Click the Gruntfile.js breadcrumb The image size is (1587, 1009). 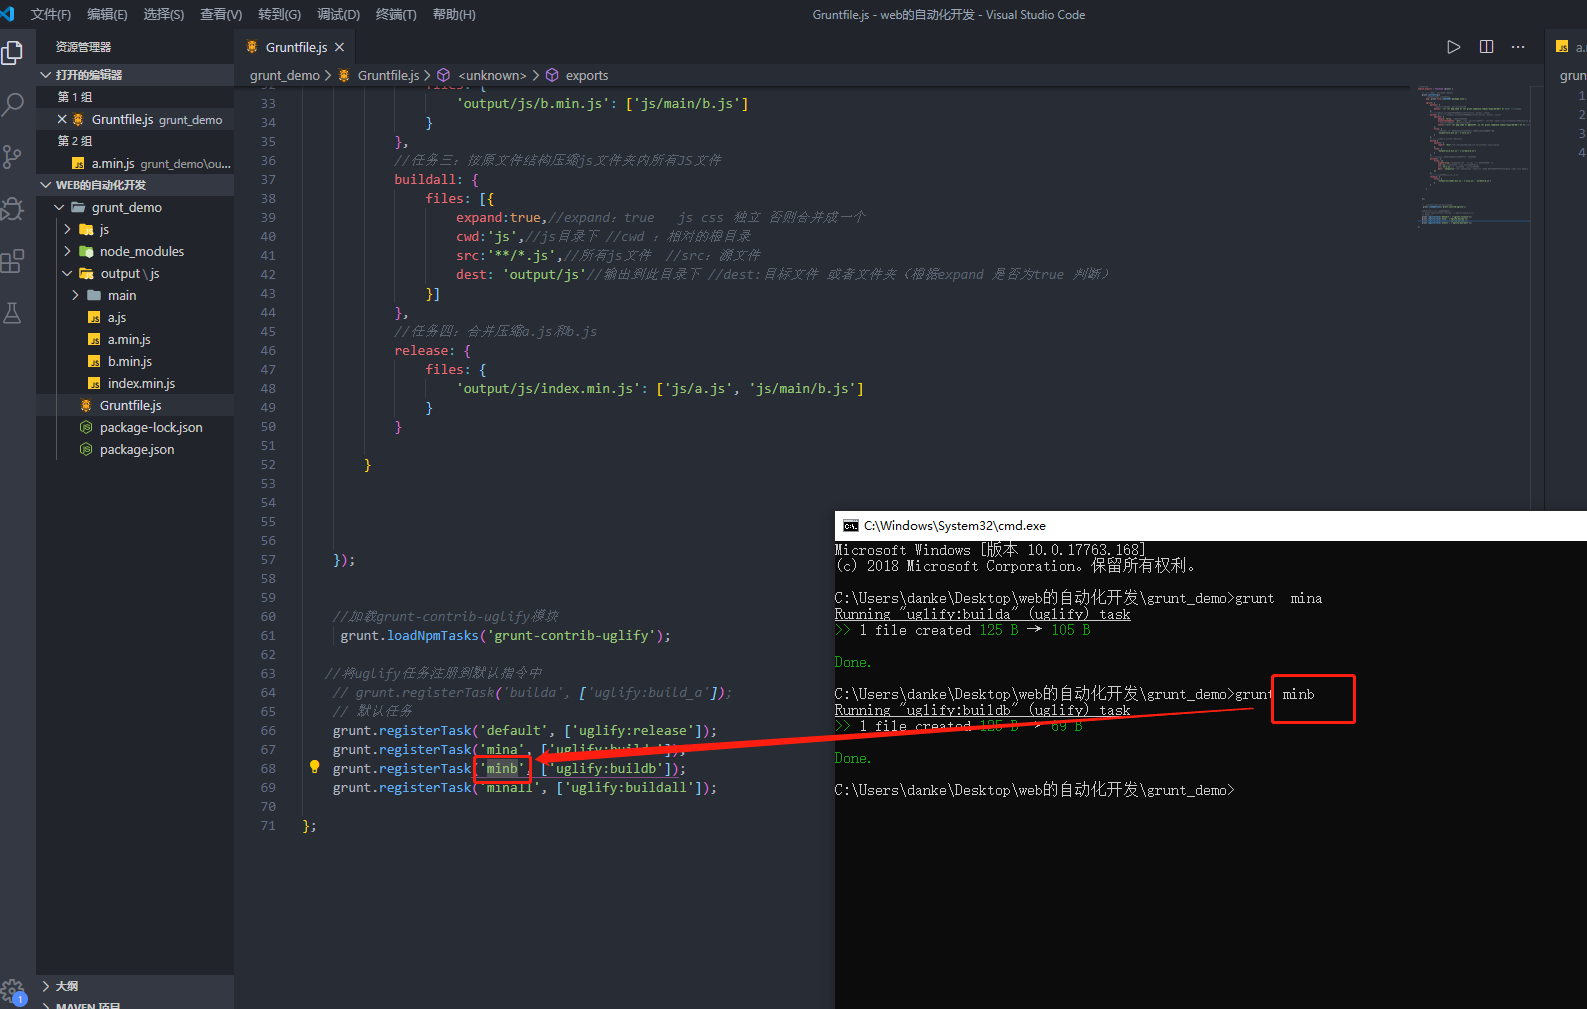point(389,75)
